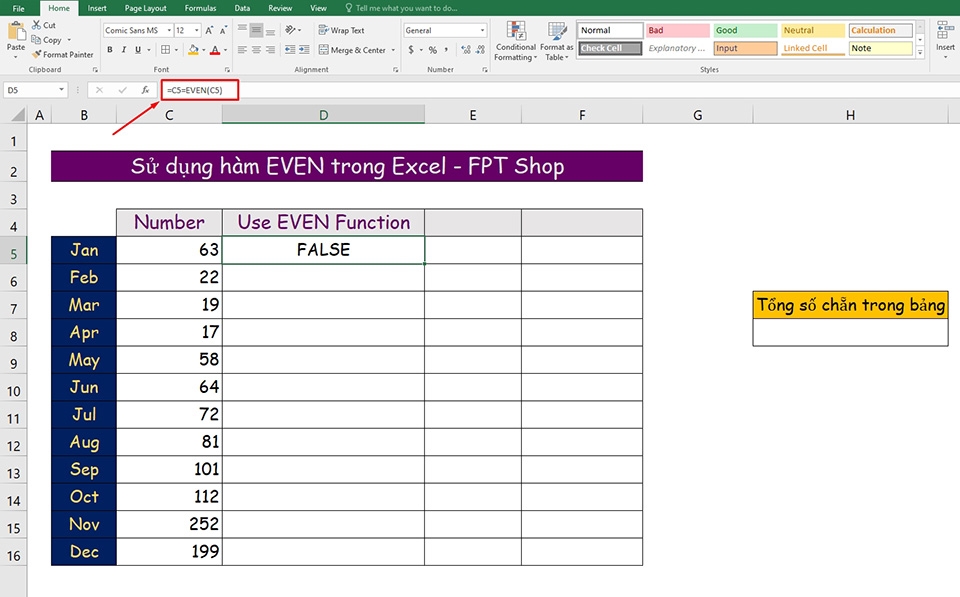Center text horizontally

(256, 50)
